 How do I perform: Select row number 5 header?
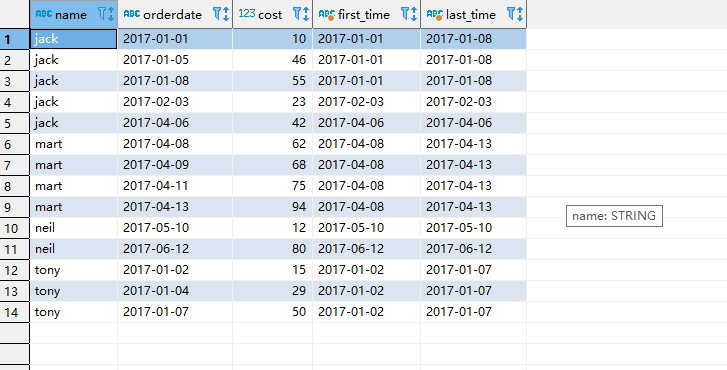tap(15, 123)
